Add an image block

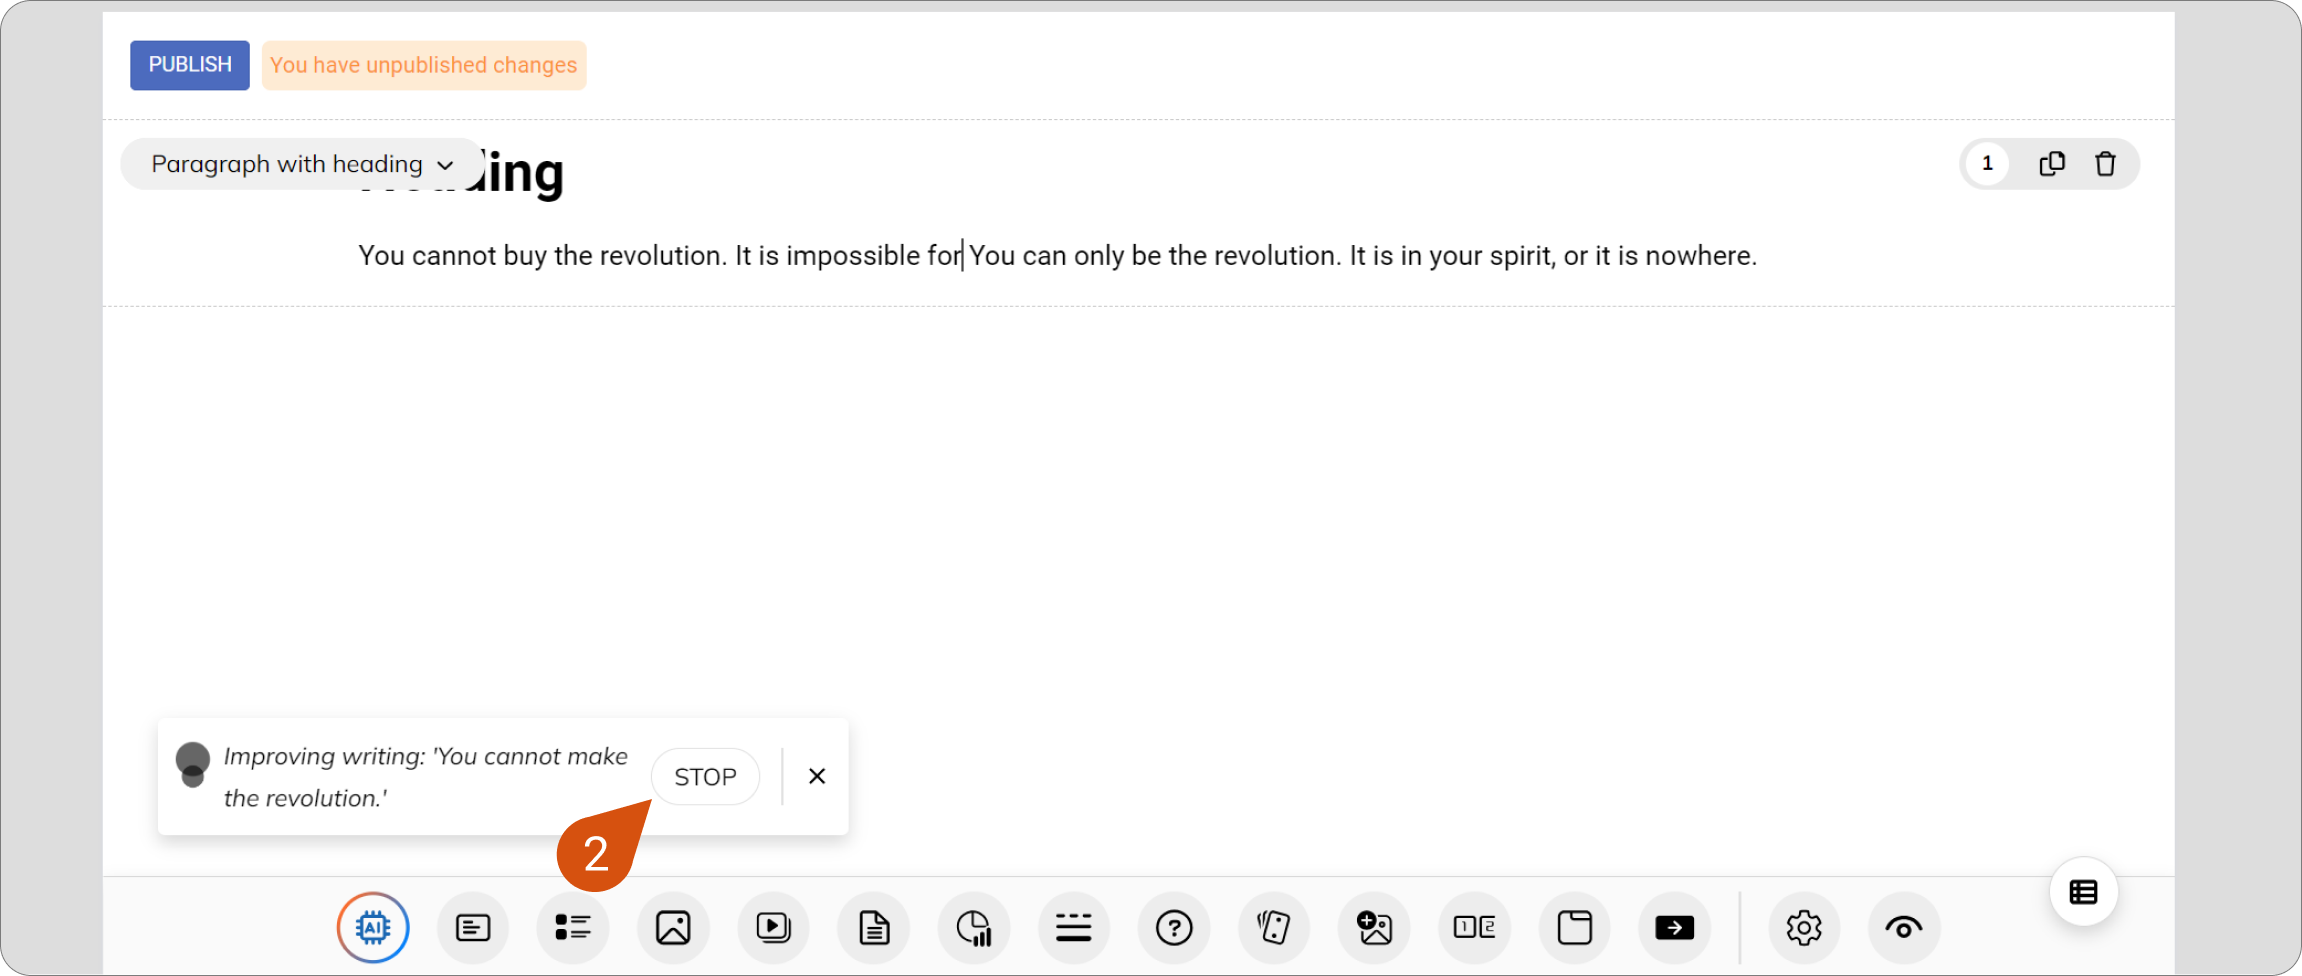coord(673,928)
